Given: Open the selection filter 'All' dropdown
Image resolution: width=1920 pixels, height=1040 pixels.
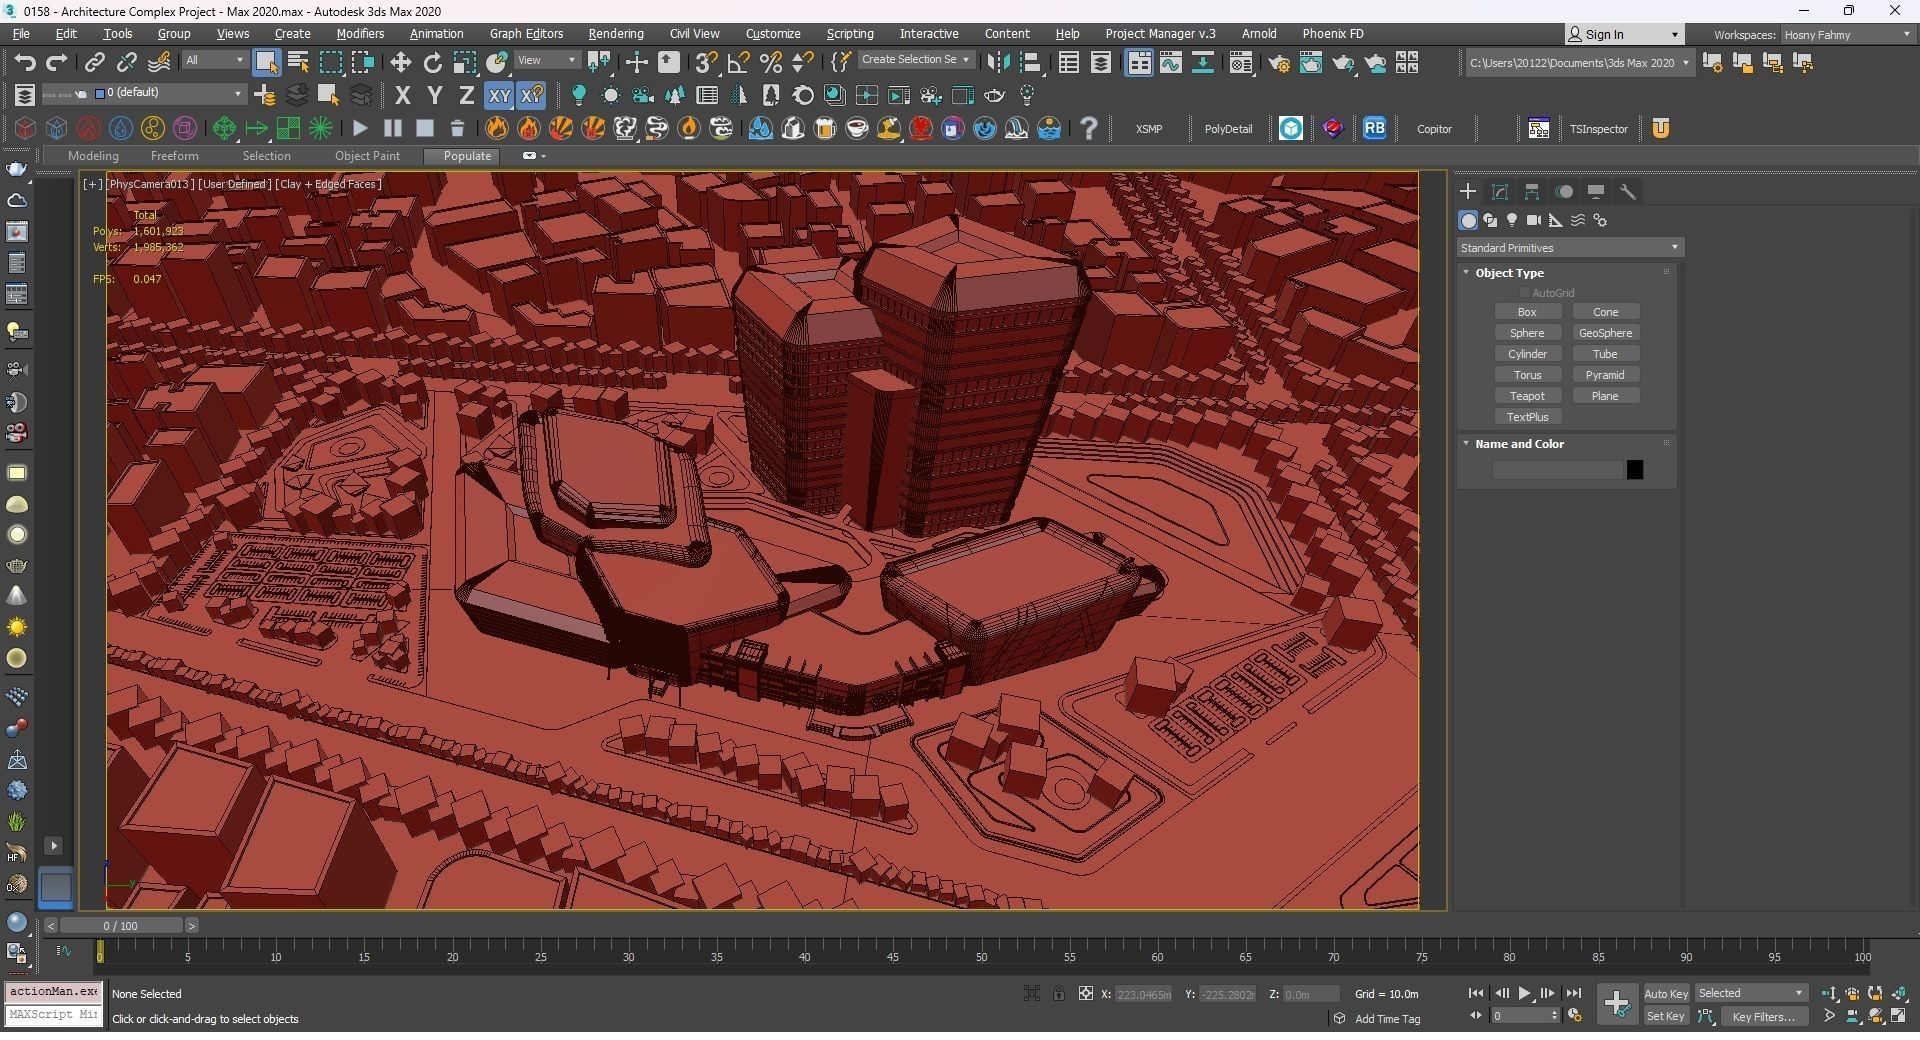Looking at the screenshot, I should (214, 61).
